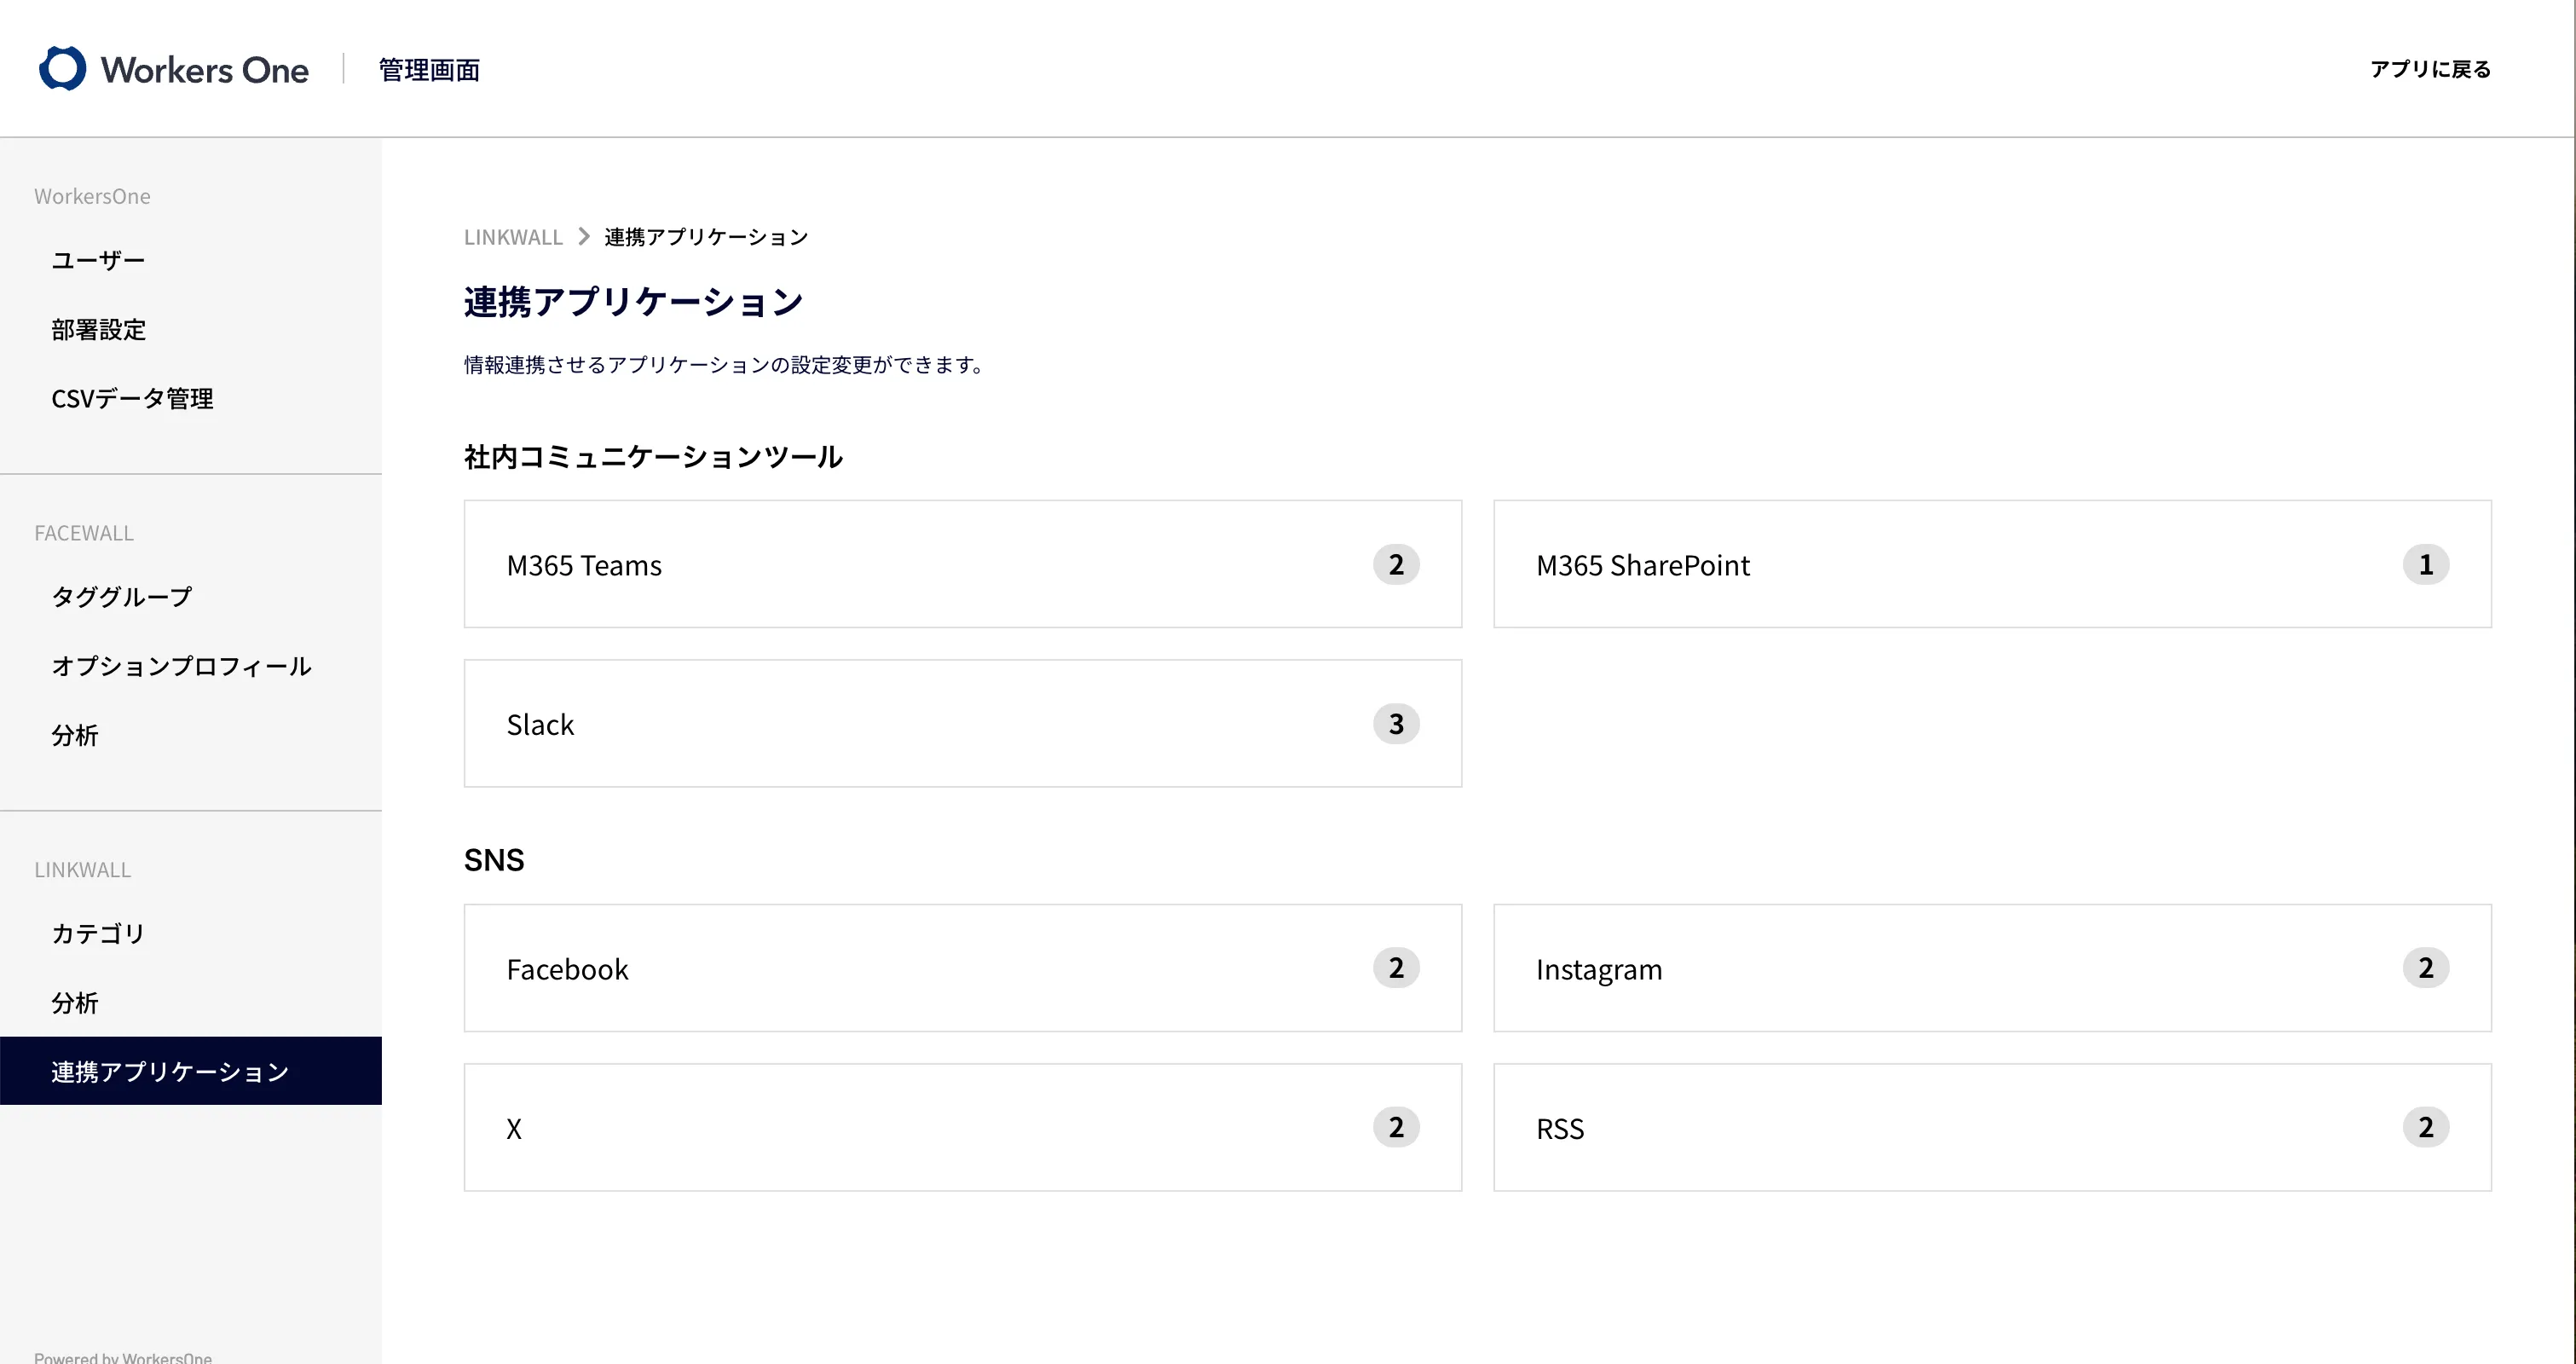The image size is (2576, 1364).
Task: Click the count badge on M365 Teams
Action: 1396,564
